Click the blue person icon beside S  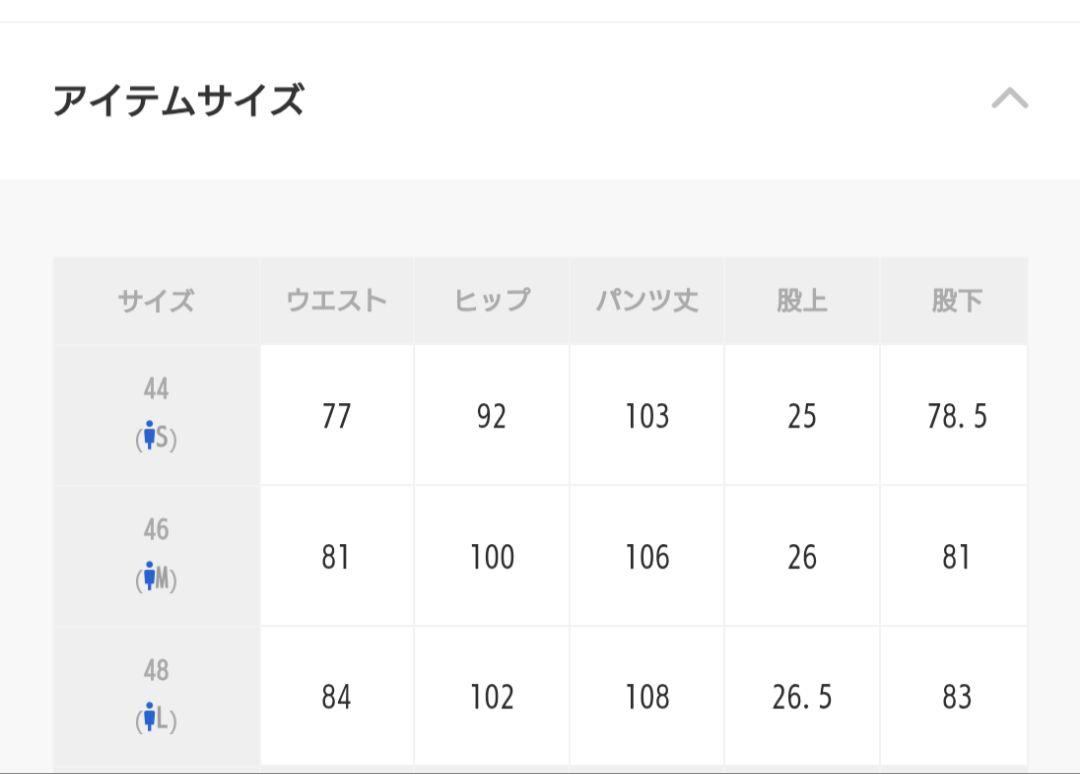coord(149,436)
